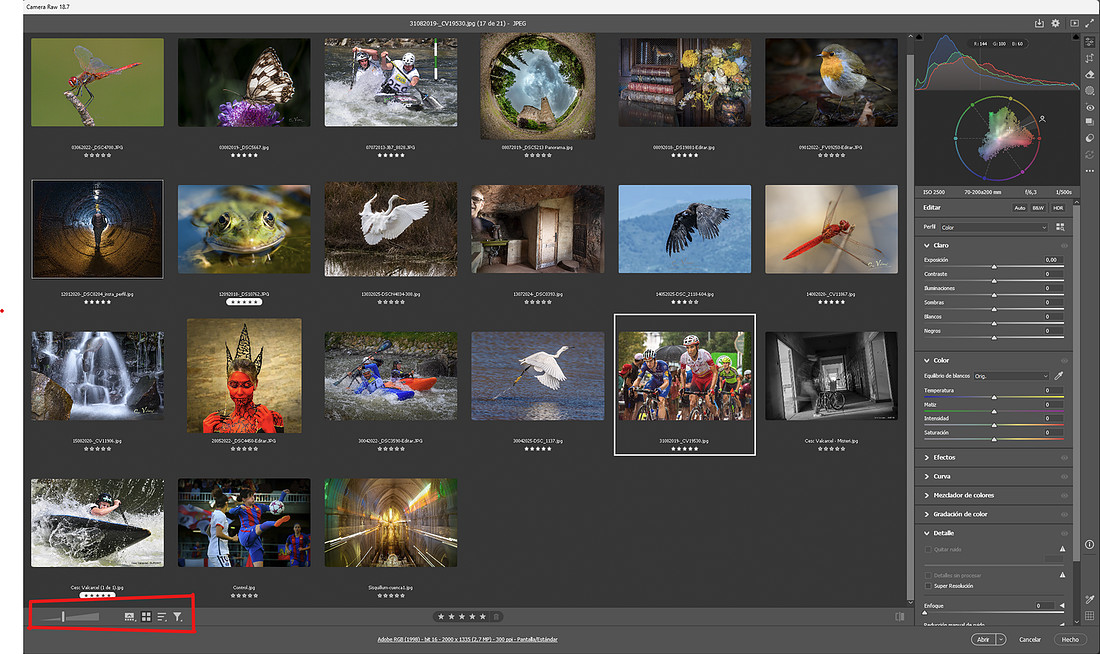Expand the Curva section

click(927, 476)
